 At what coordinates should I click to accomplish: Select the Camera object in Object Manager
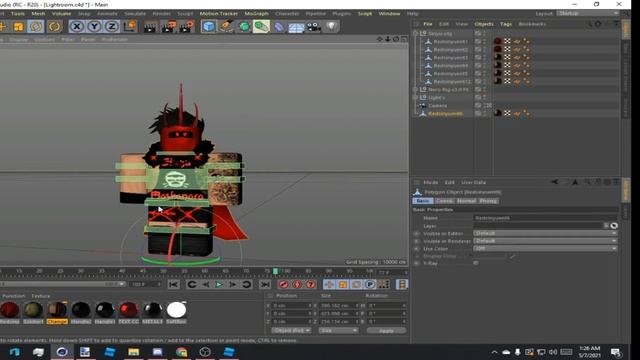coord(438,106)
